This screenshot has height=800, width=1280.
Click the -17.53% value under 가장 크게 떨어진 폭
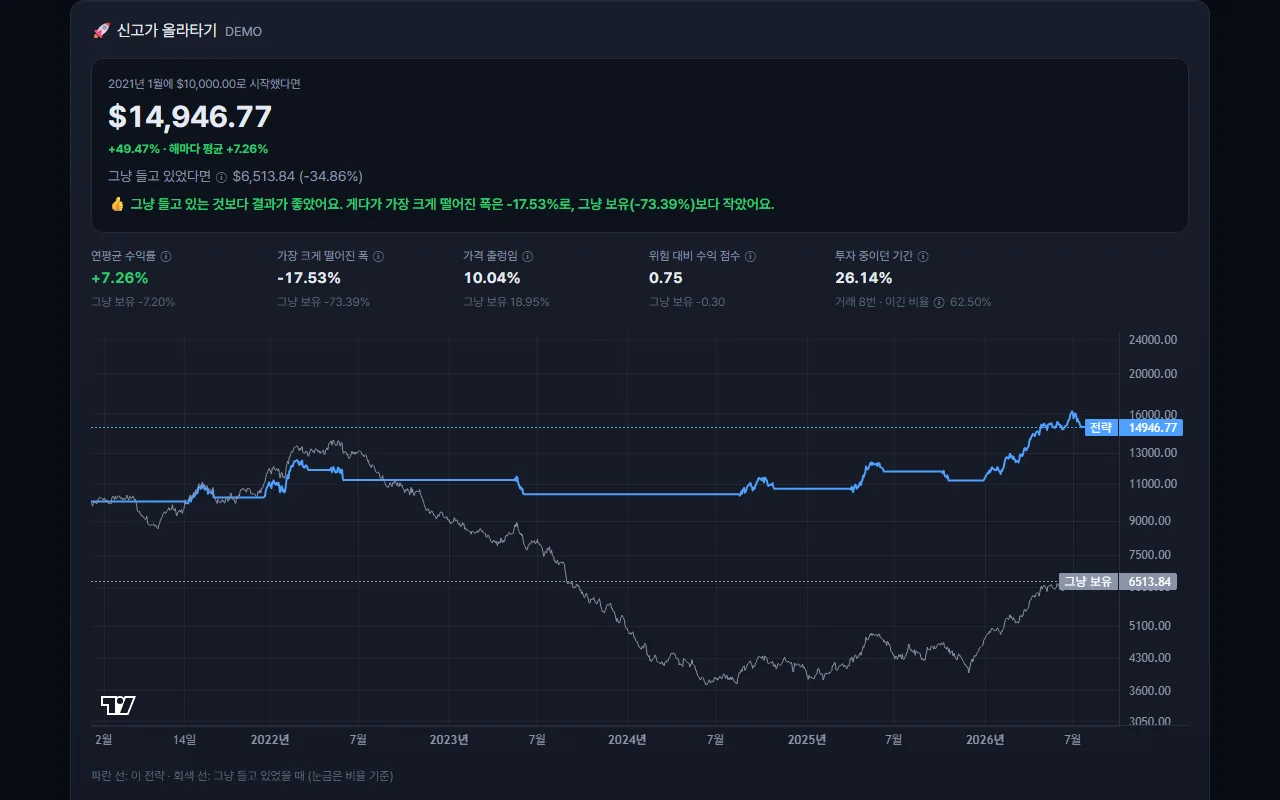pyautogui.click(x=309, y=278)
